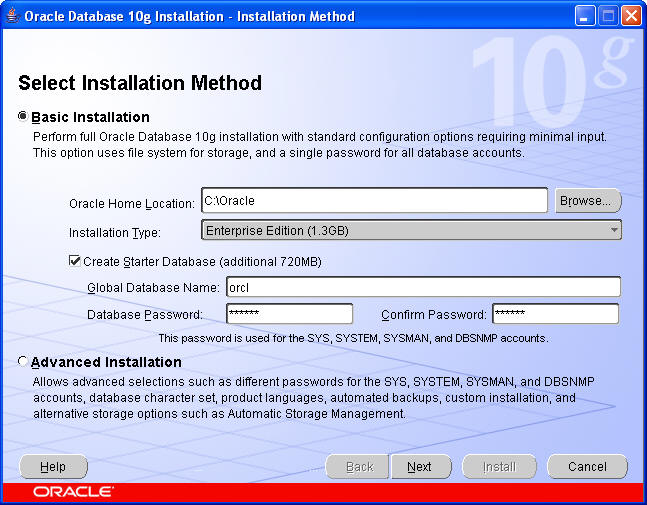Open the Installation Type dropdown
The width and height of the screenshot is (647, 505).
point(411,231)
